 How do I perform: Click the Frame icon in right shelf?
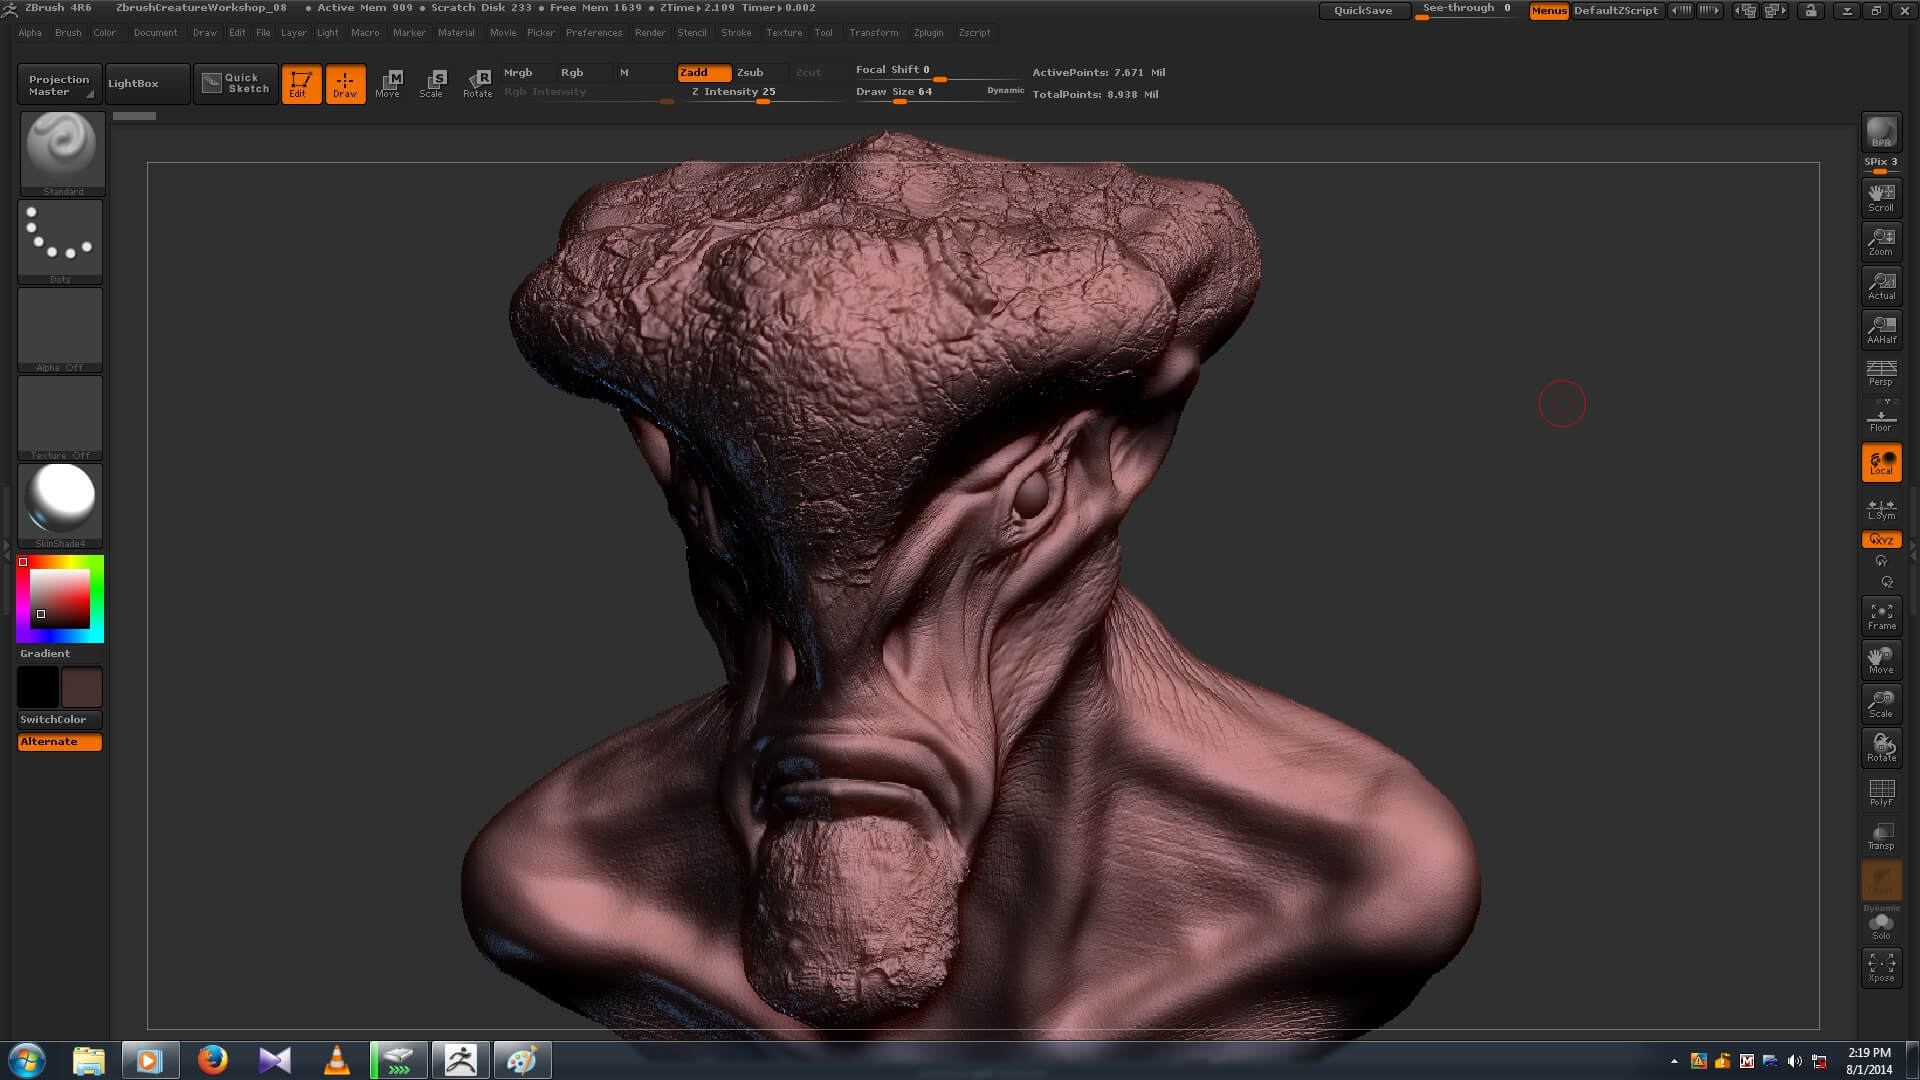point(1881,616)
